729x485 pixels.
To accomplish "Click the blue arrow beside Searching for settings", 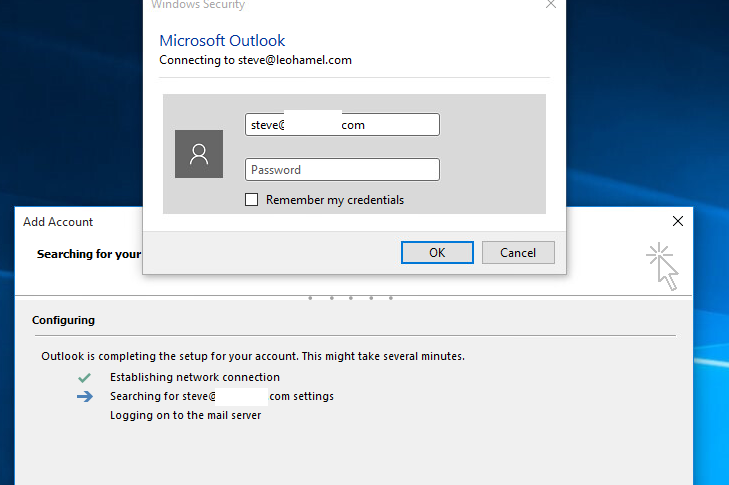I will [x=85, y=396].
